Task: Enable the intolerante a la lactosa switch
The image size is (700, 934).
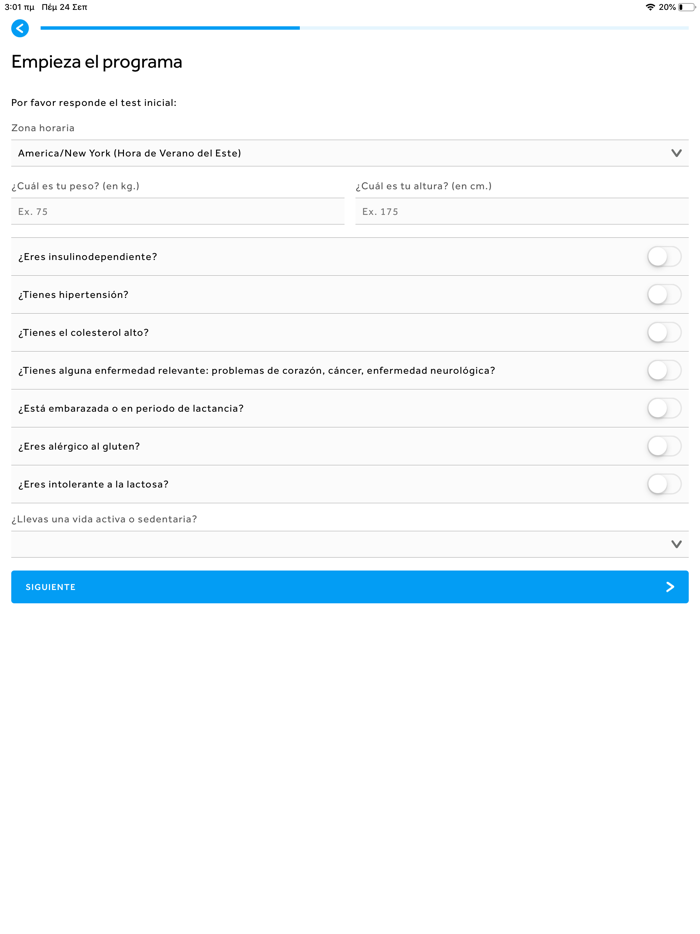Action: click(664, 485)
